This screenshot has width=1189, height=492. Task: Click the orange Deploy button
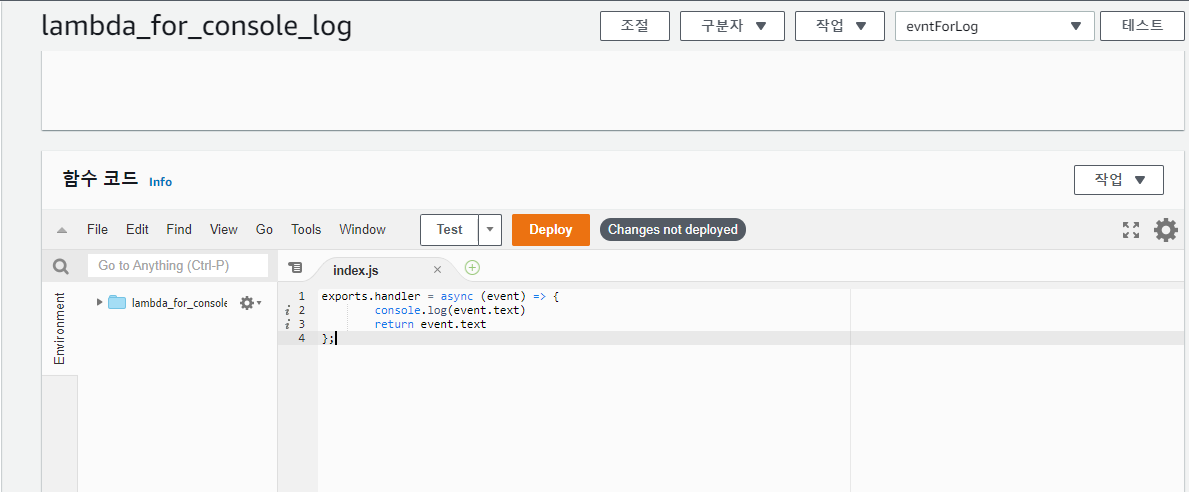tap(551, 230)
